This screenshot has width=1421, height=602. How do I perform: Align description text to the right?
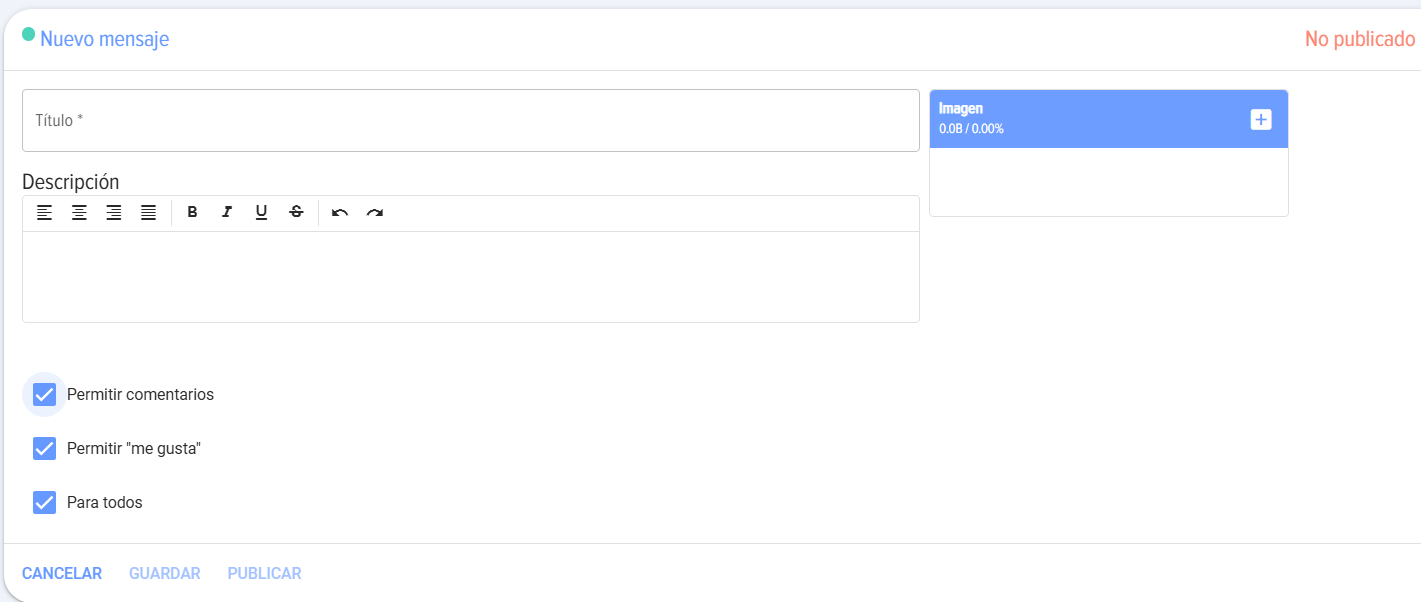tap(114, 212)
